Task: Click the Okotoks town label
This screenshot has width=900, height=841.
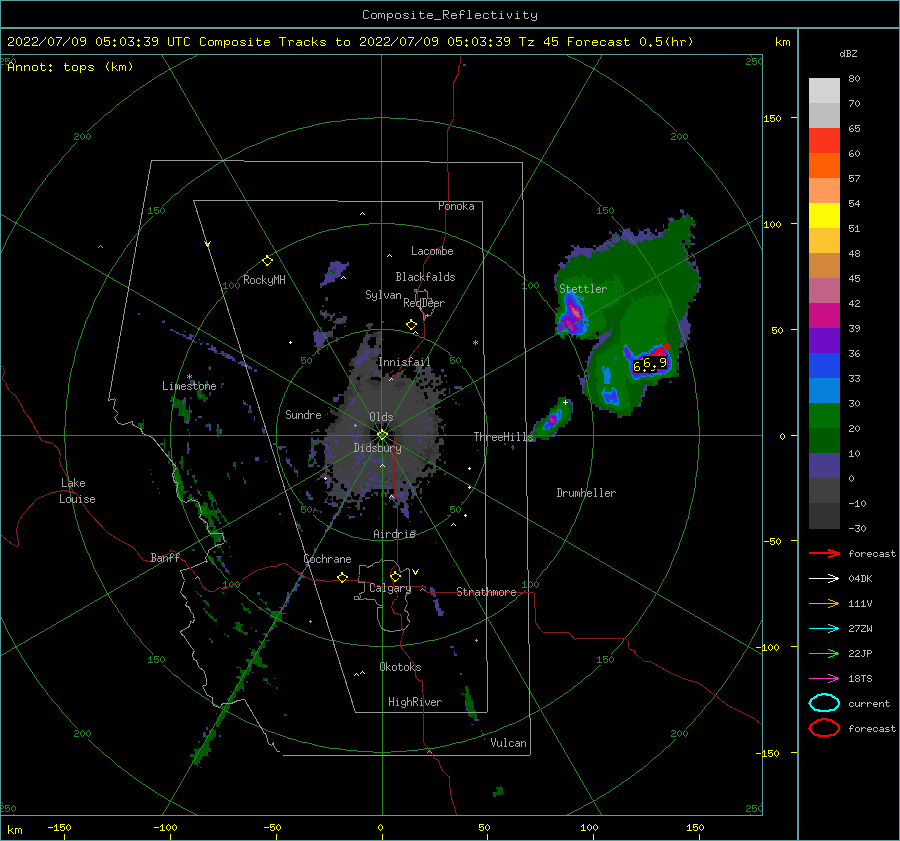Action: pyautogui.click(x=400, y=667)
